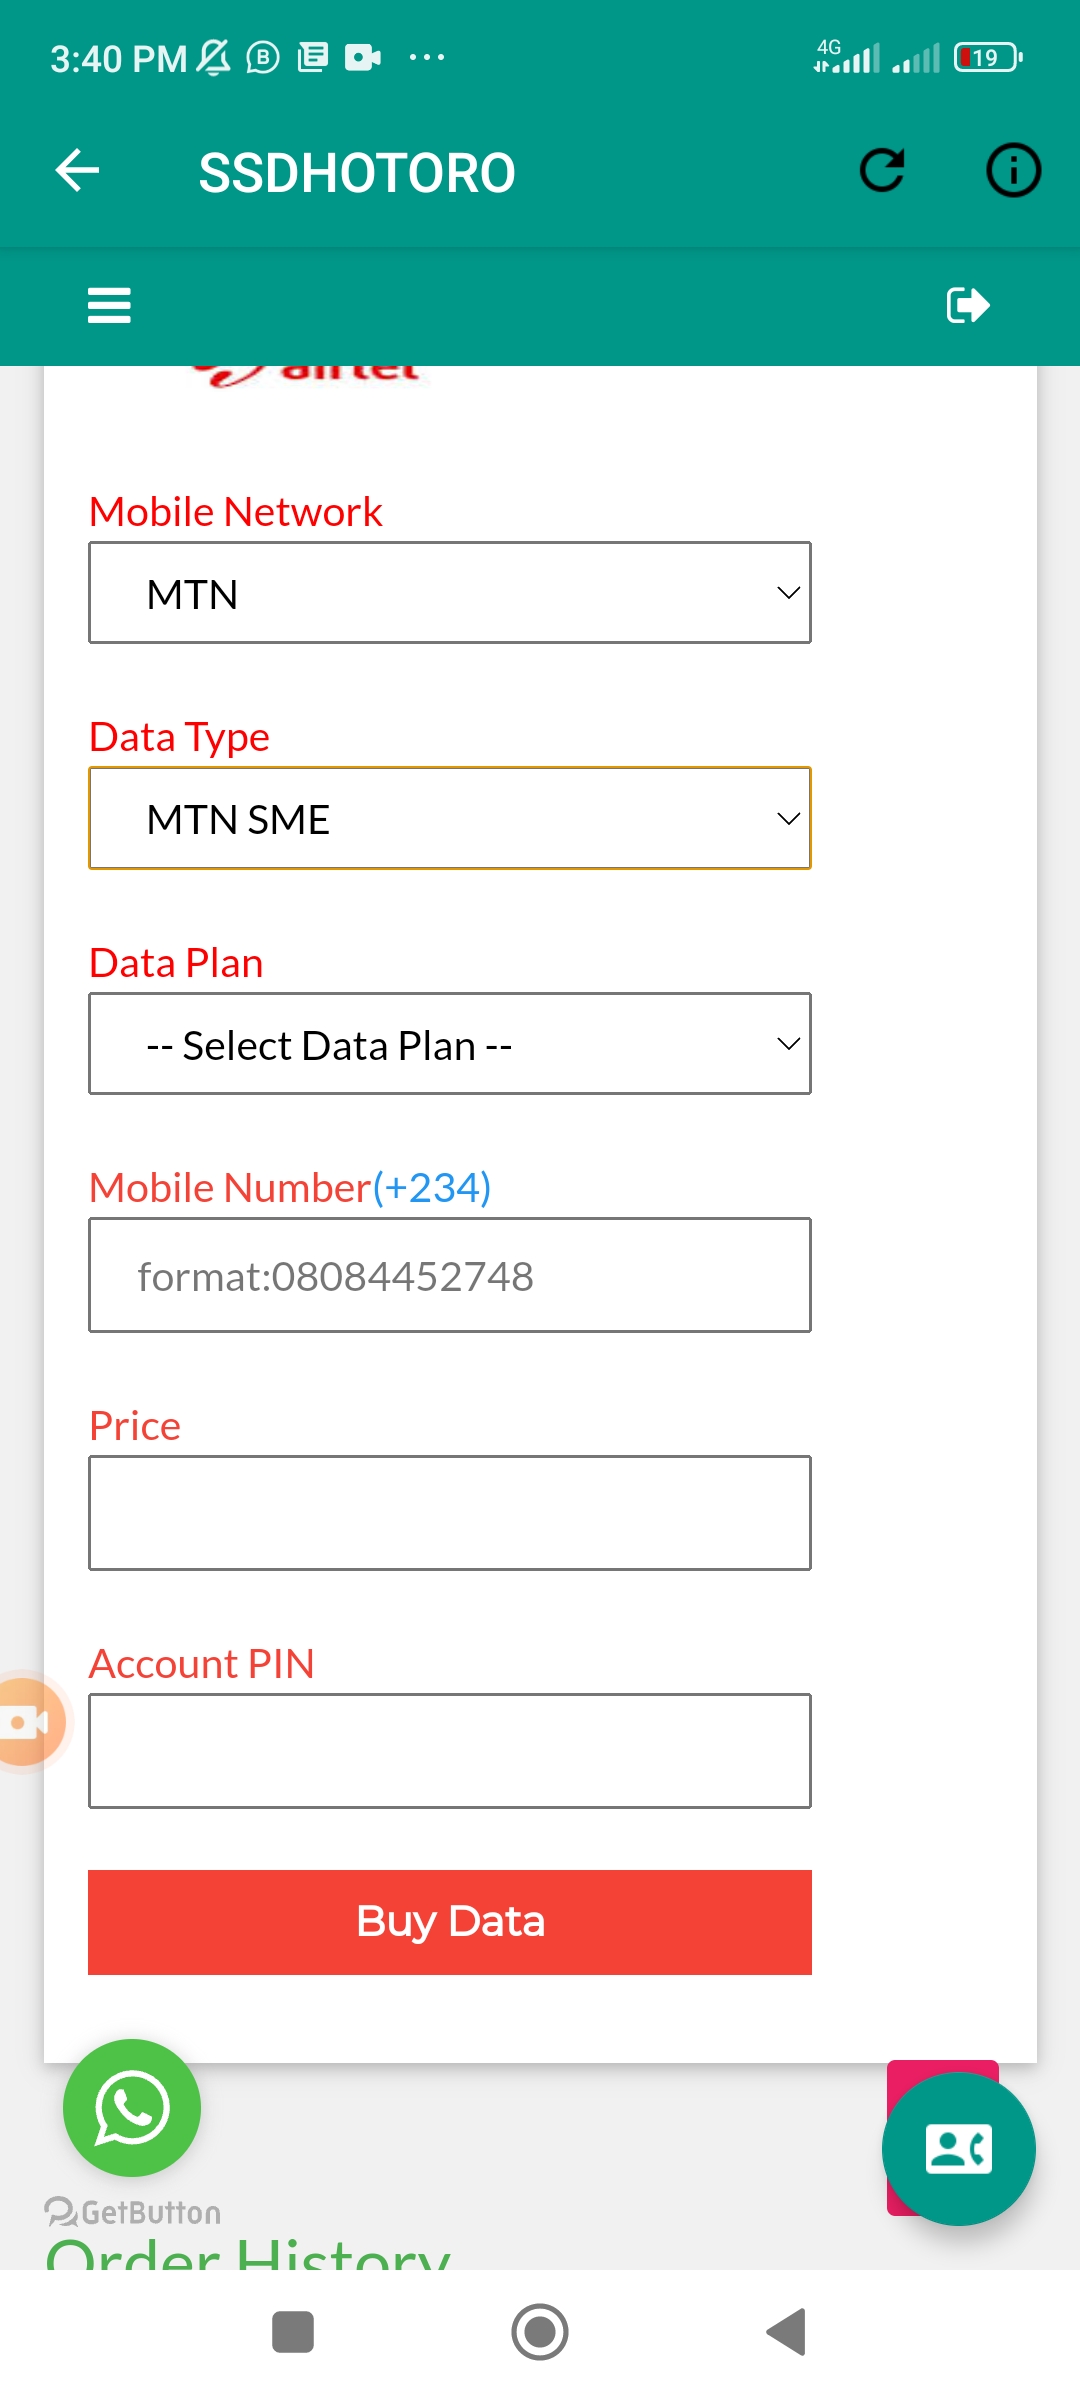The height and width of the screenshot is (2400, 1080).
Task: Focus the Mobile Number input field
Action: point(450,1275)
